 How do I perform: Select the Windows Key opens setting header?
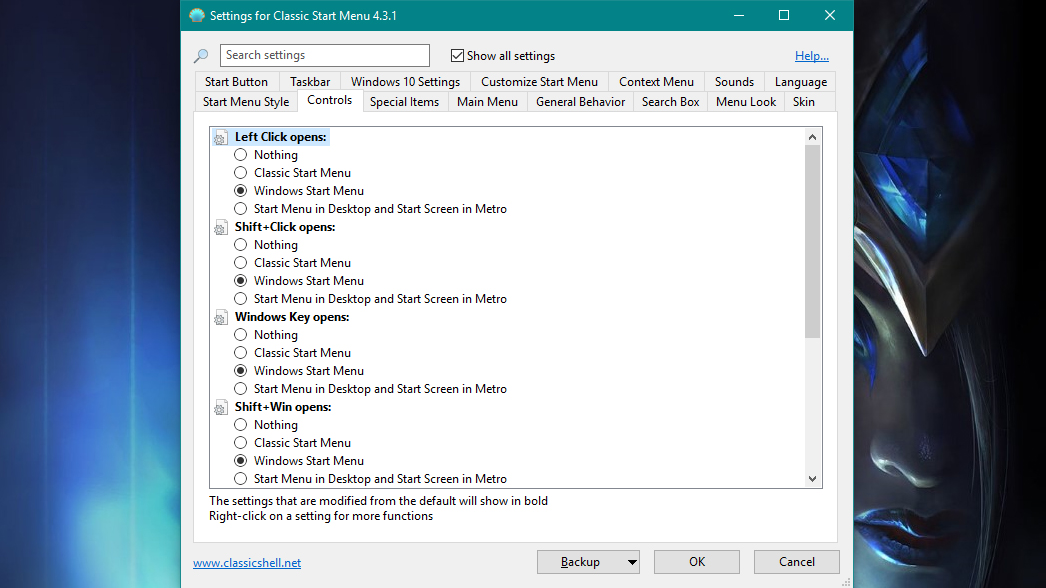292,317
